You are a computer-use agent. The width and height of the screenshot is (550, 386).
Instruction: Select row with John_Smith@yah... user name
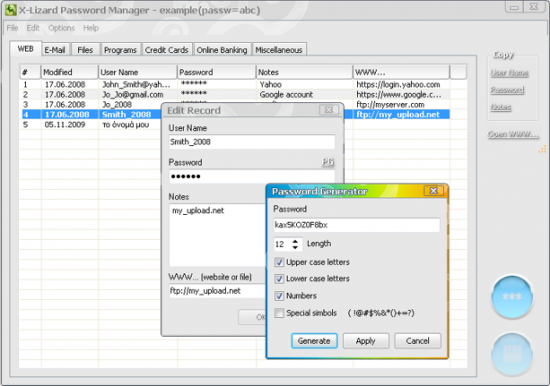click(235, 85)
